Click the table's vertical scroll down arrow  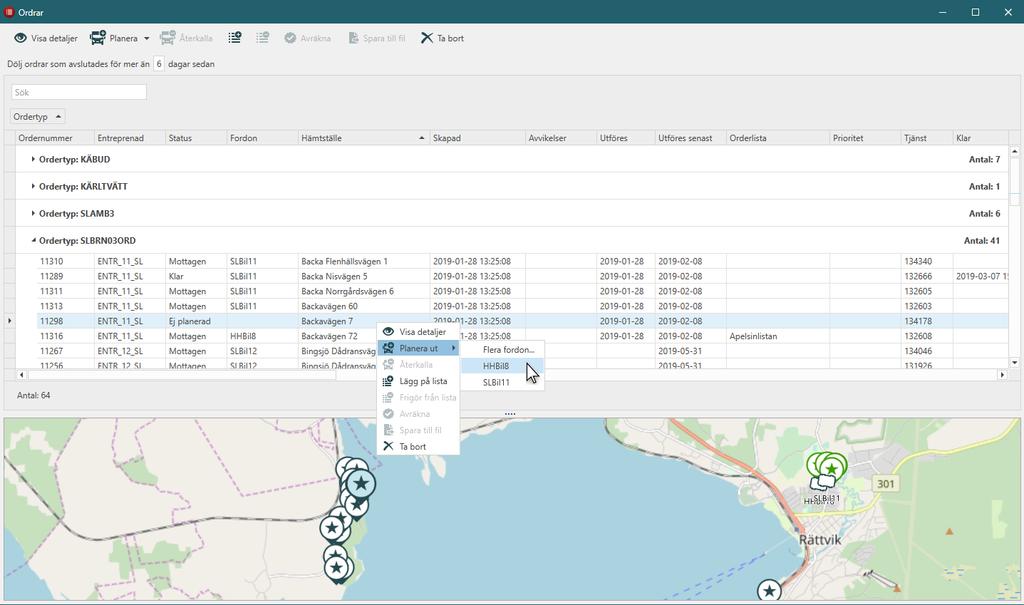1014,363
